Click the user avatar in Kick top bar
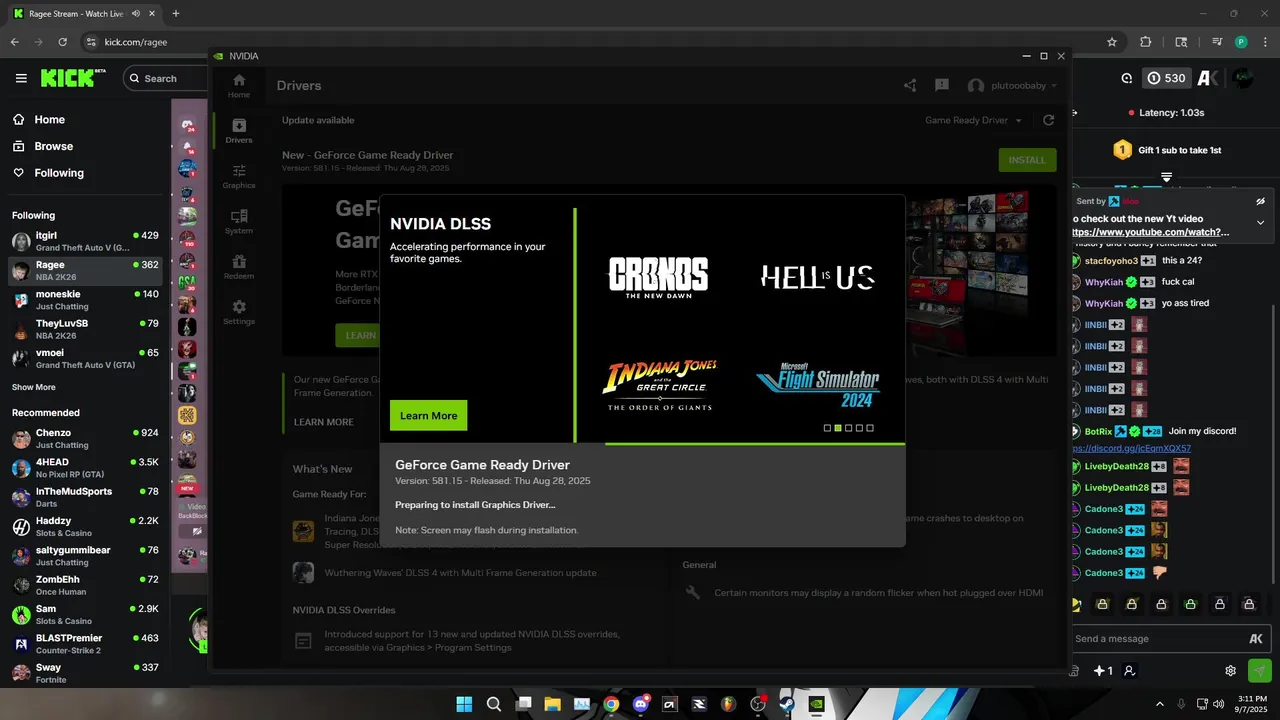The height and width of the screenshot is (720, 1280). click(1243, 77)
